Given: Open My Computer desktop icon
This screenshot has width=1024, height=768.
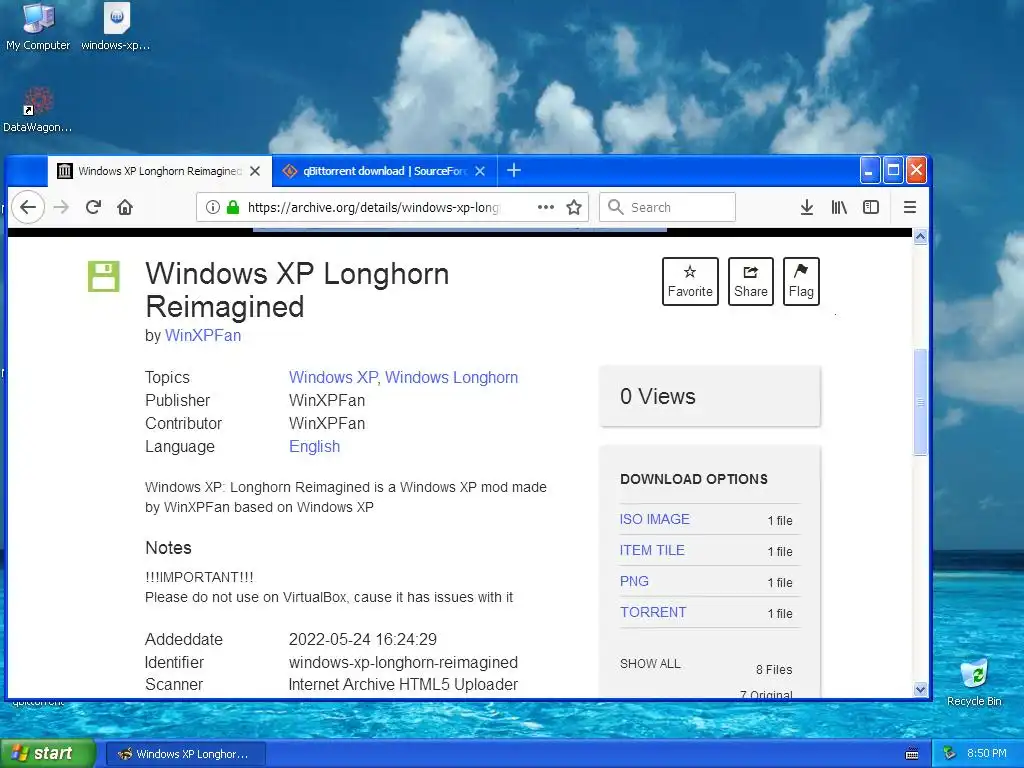Looking at the screenshot, I should pos(38,27).
